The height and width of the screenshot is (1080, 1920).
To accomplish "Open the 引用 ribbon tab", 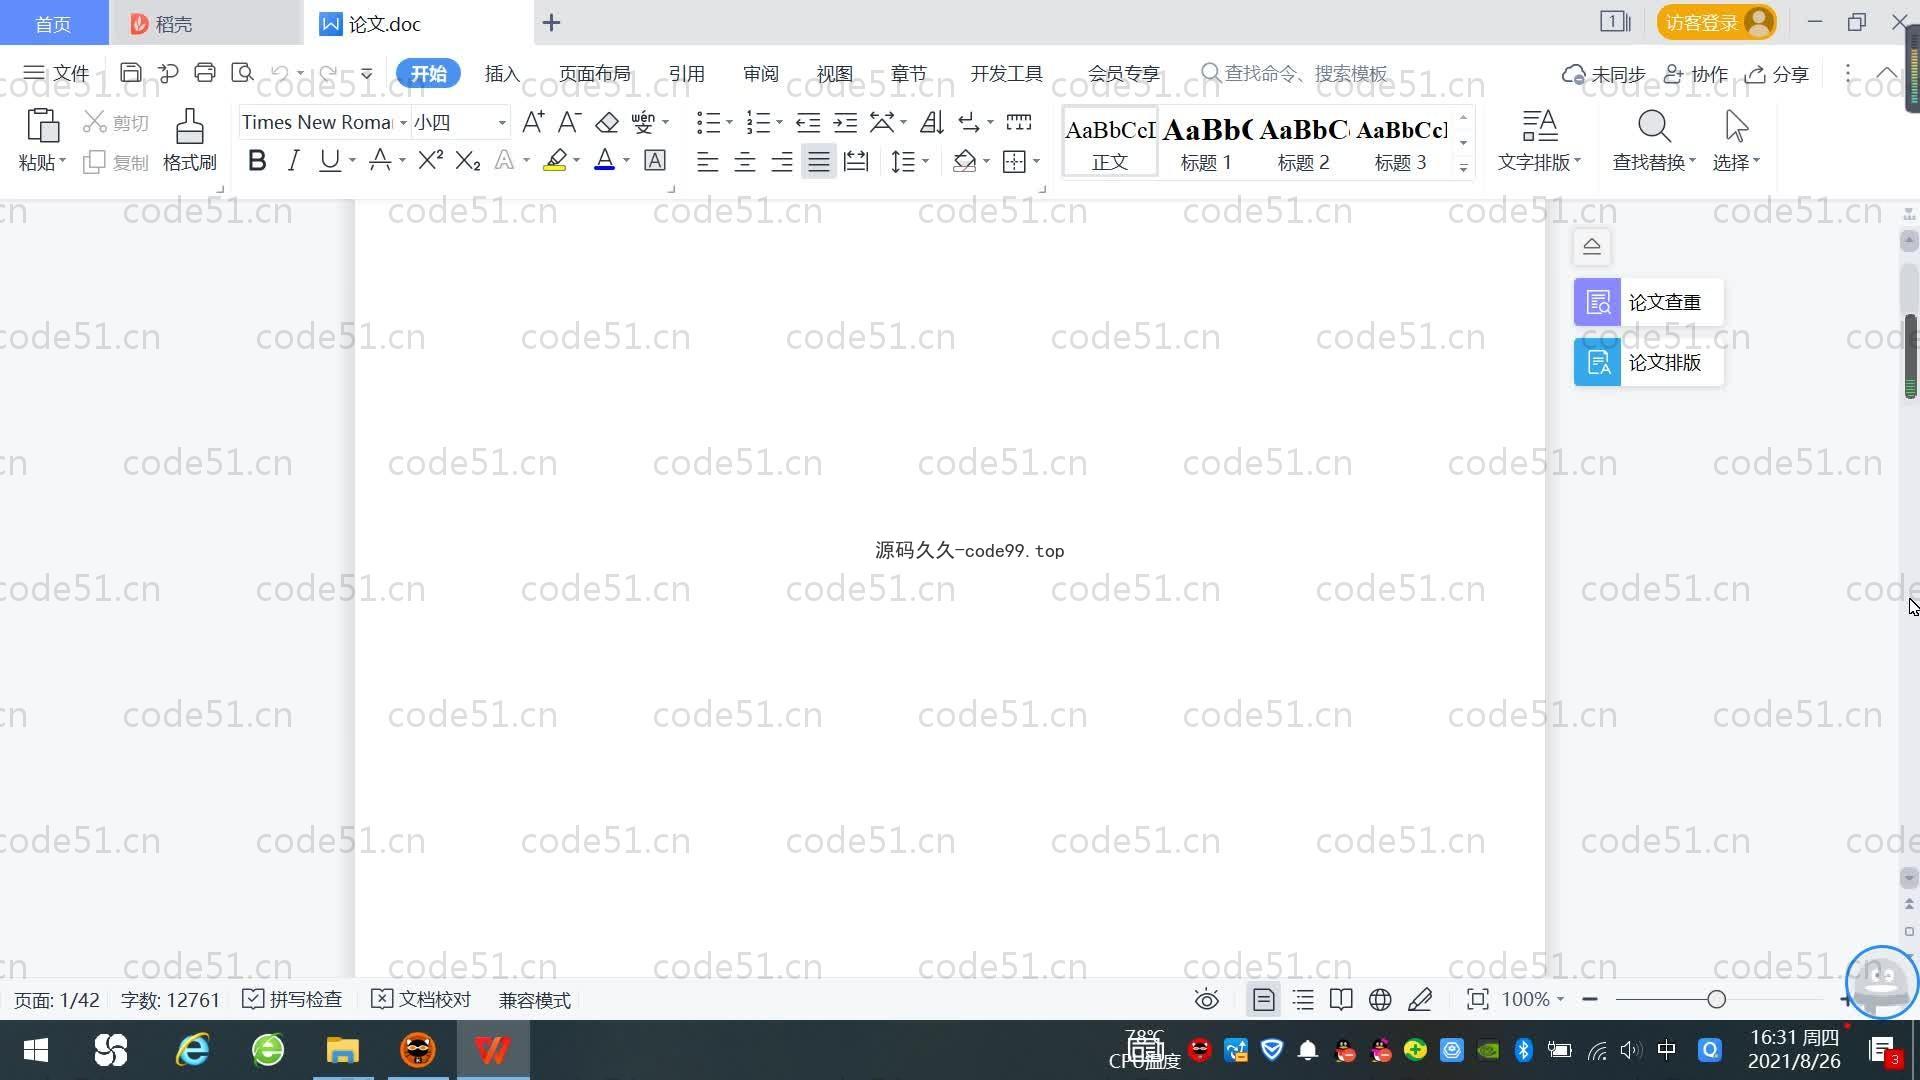I will [x=686, y=74].
